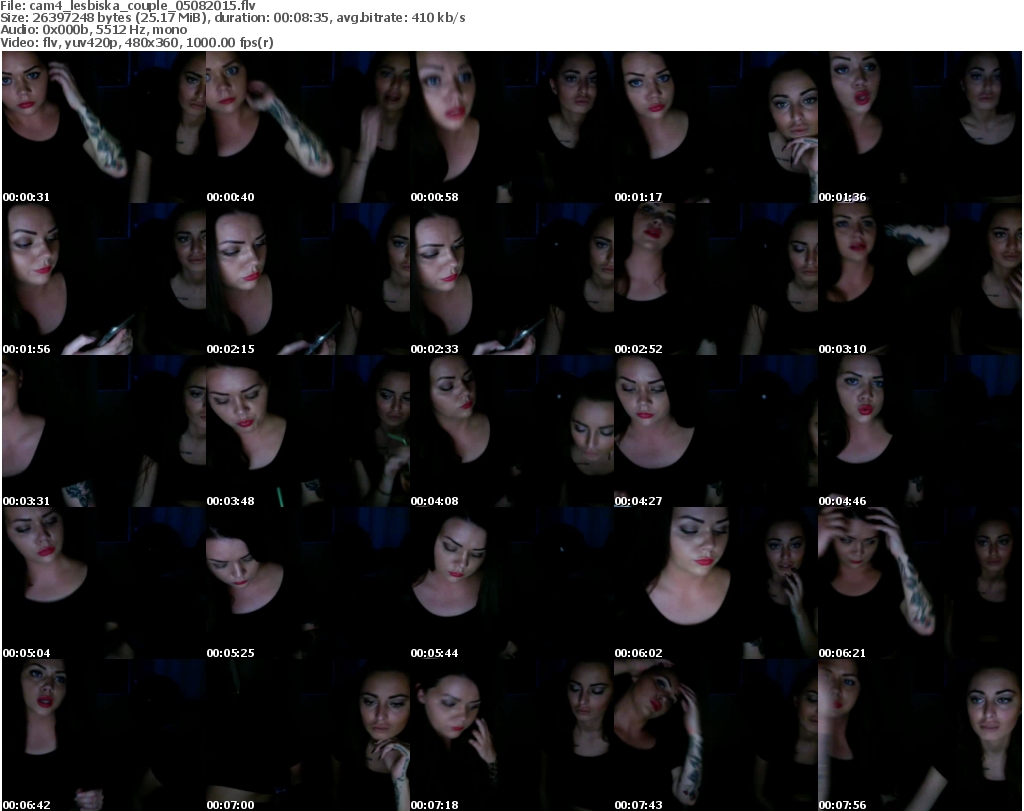The image size is (1024, 811).
Task: Select the thumbnail stamped 00:00:40
Action: (x=308, y=127)
